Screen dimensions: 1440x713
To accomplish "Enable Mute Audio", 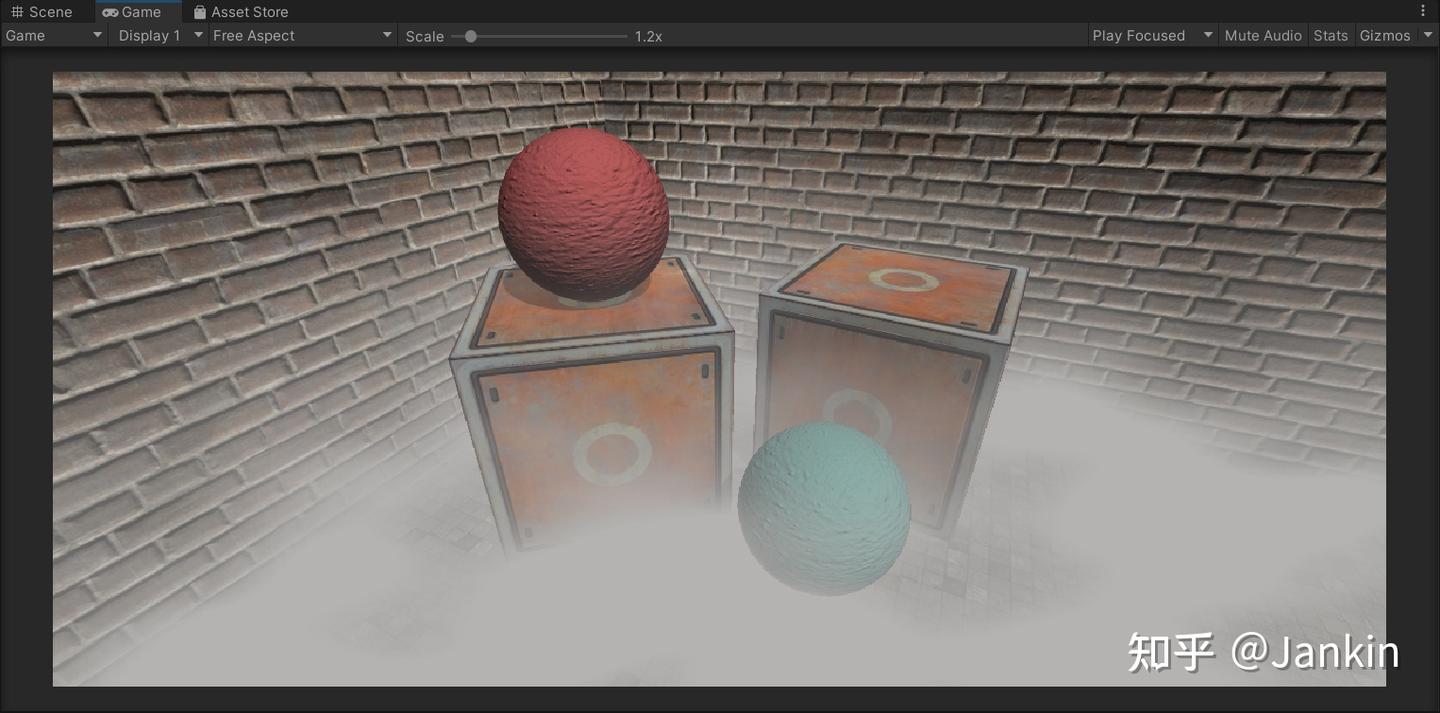I will [x=1263, y=34].
